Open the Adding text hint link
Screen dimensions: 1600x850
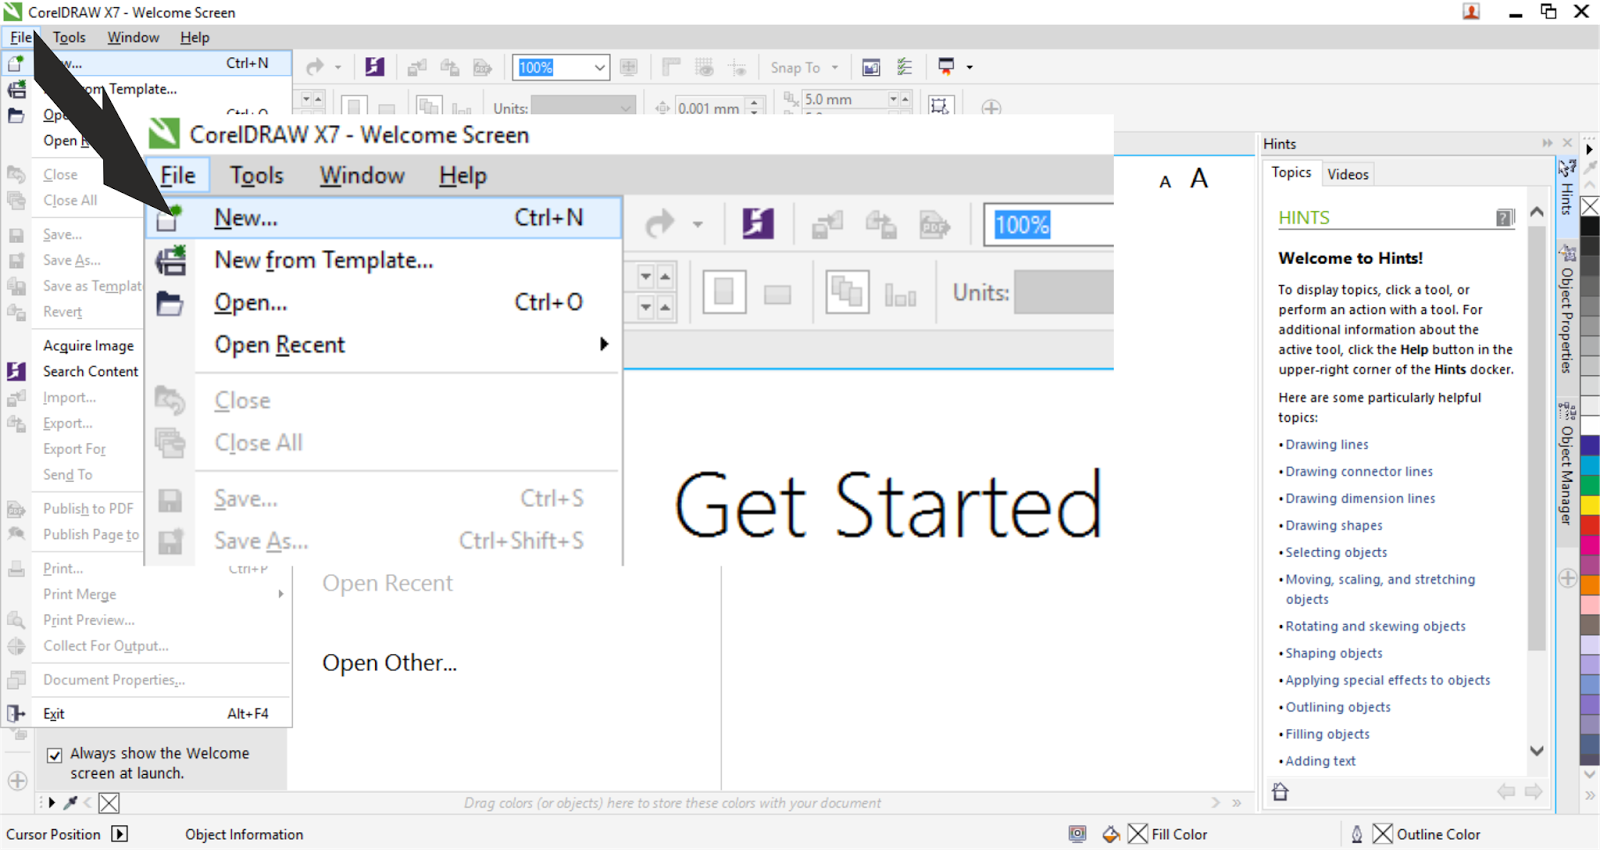coord(1320,762)
